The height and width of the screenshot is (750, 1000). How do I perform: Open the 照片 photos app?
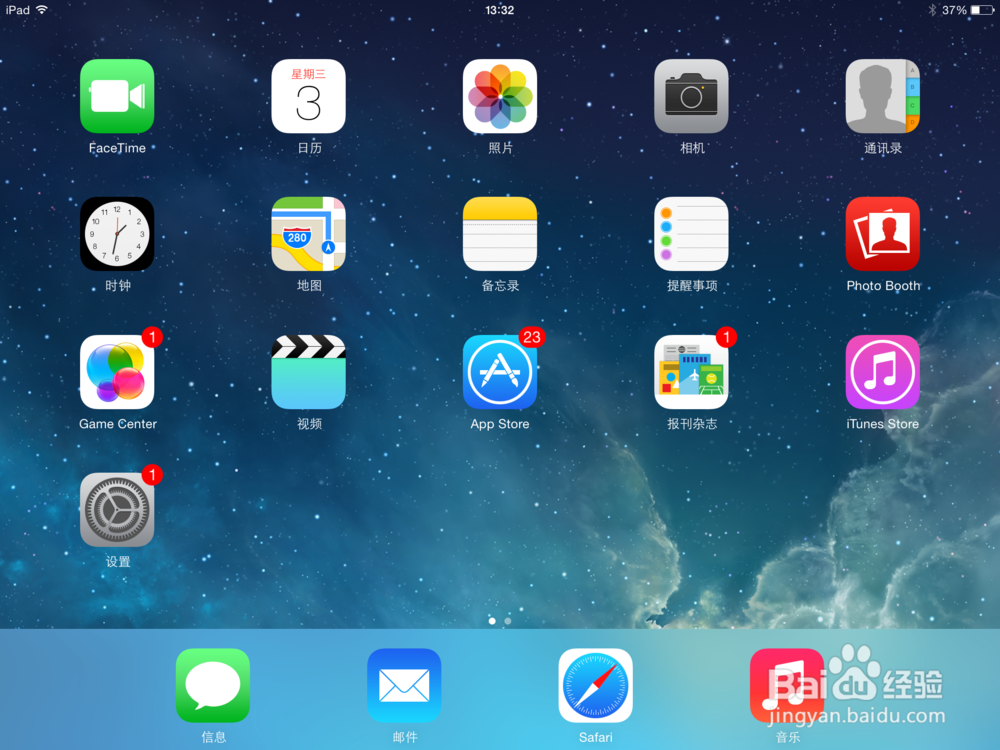pyautogui.click(x=500, y=96)
